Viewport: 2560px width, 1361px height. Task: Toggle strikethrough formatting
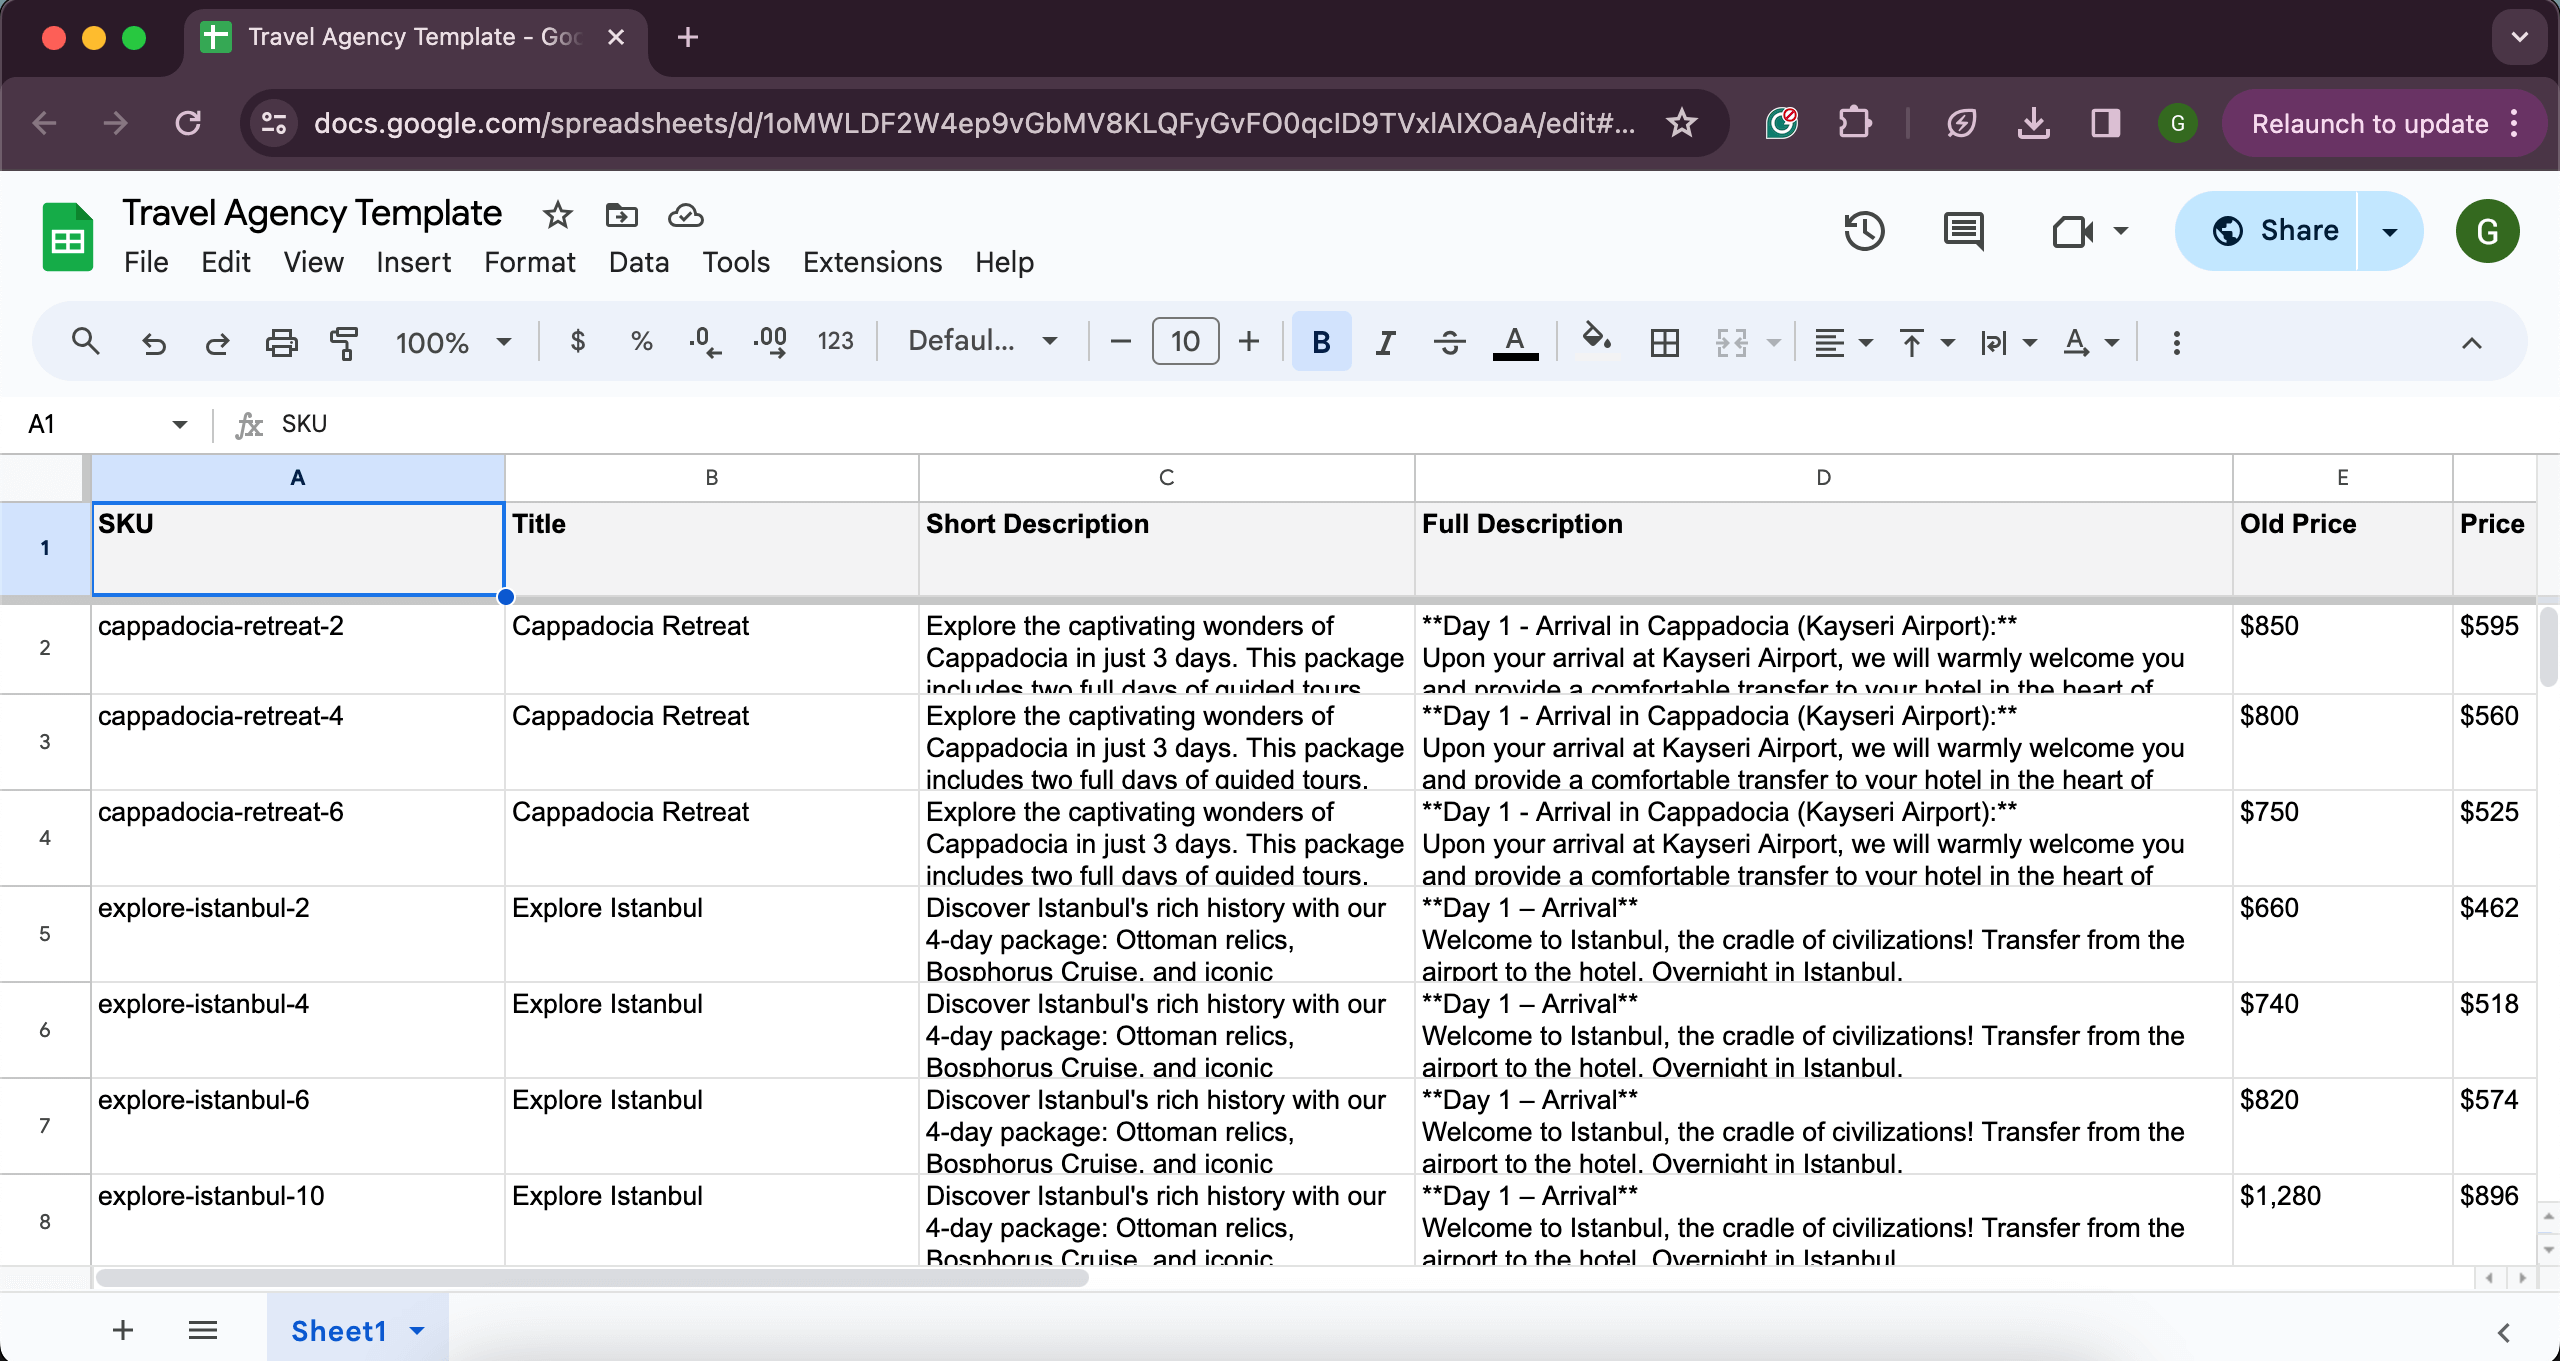coord(1449,342)
